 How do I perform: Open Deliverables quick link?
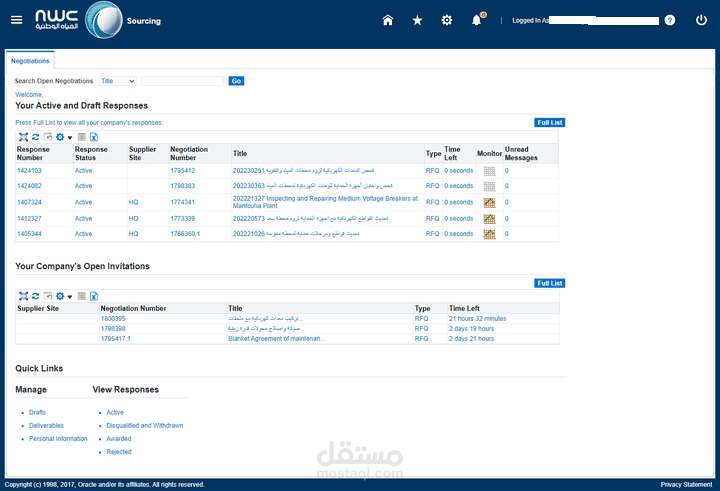46,426
